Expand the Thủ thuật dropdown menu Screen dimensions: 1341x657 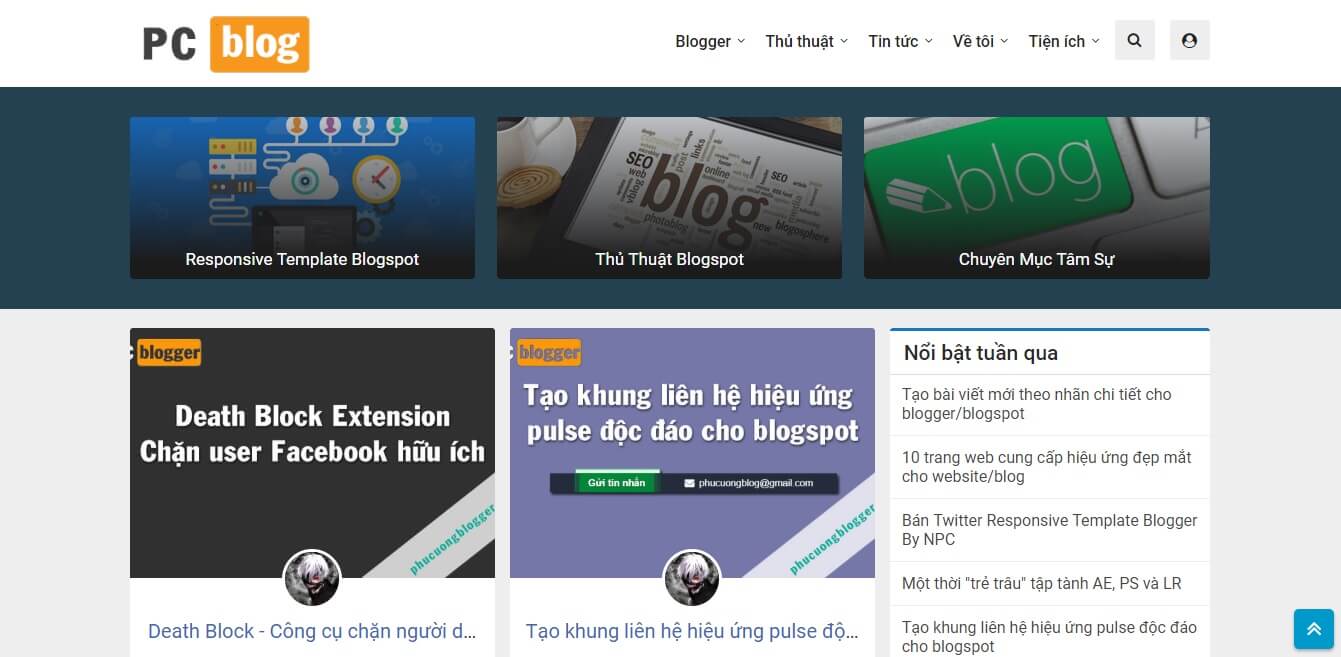(x=806, y=41)
